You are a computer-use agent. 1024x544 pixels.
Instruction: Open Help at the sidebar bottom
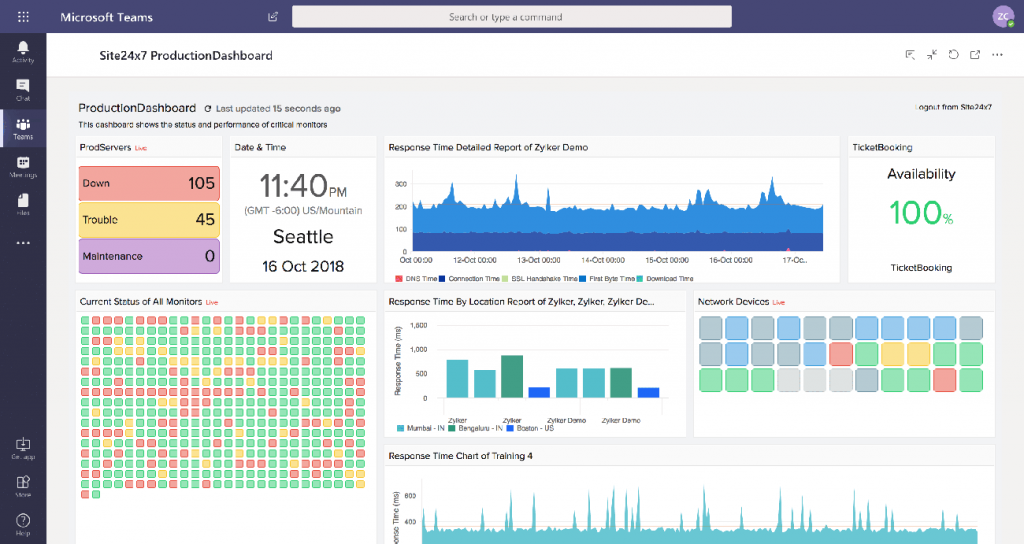point(22,523)
